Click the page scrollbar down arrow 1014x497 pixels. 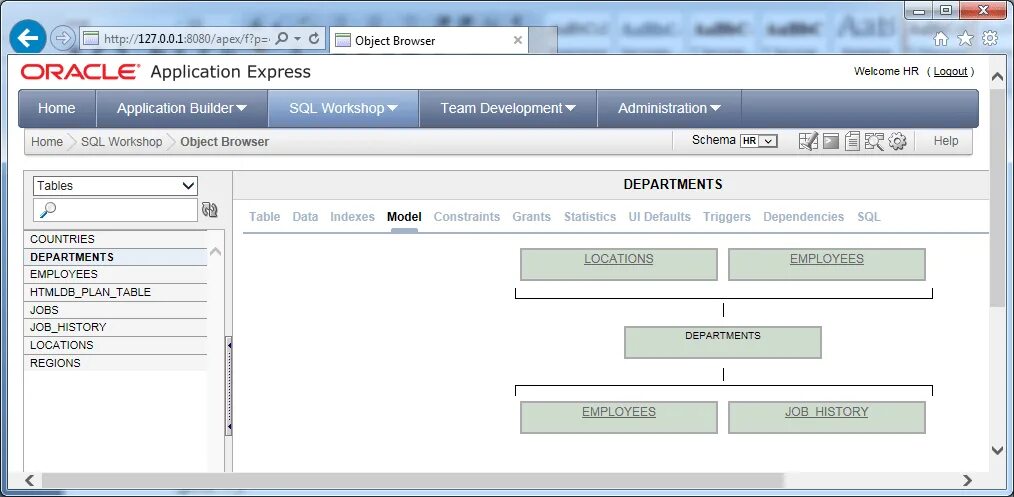(x=997, y=450)
